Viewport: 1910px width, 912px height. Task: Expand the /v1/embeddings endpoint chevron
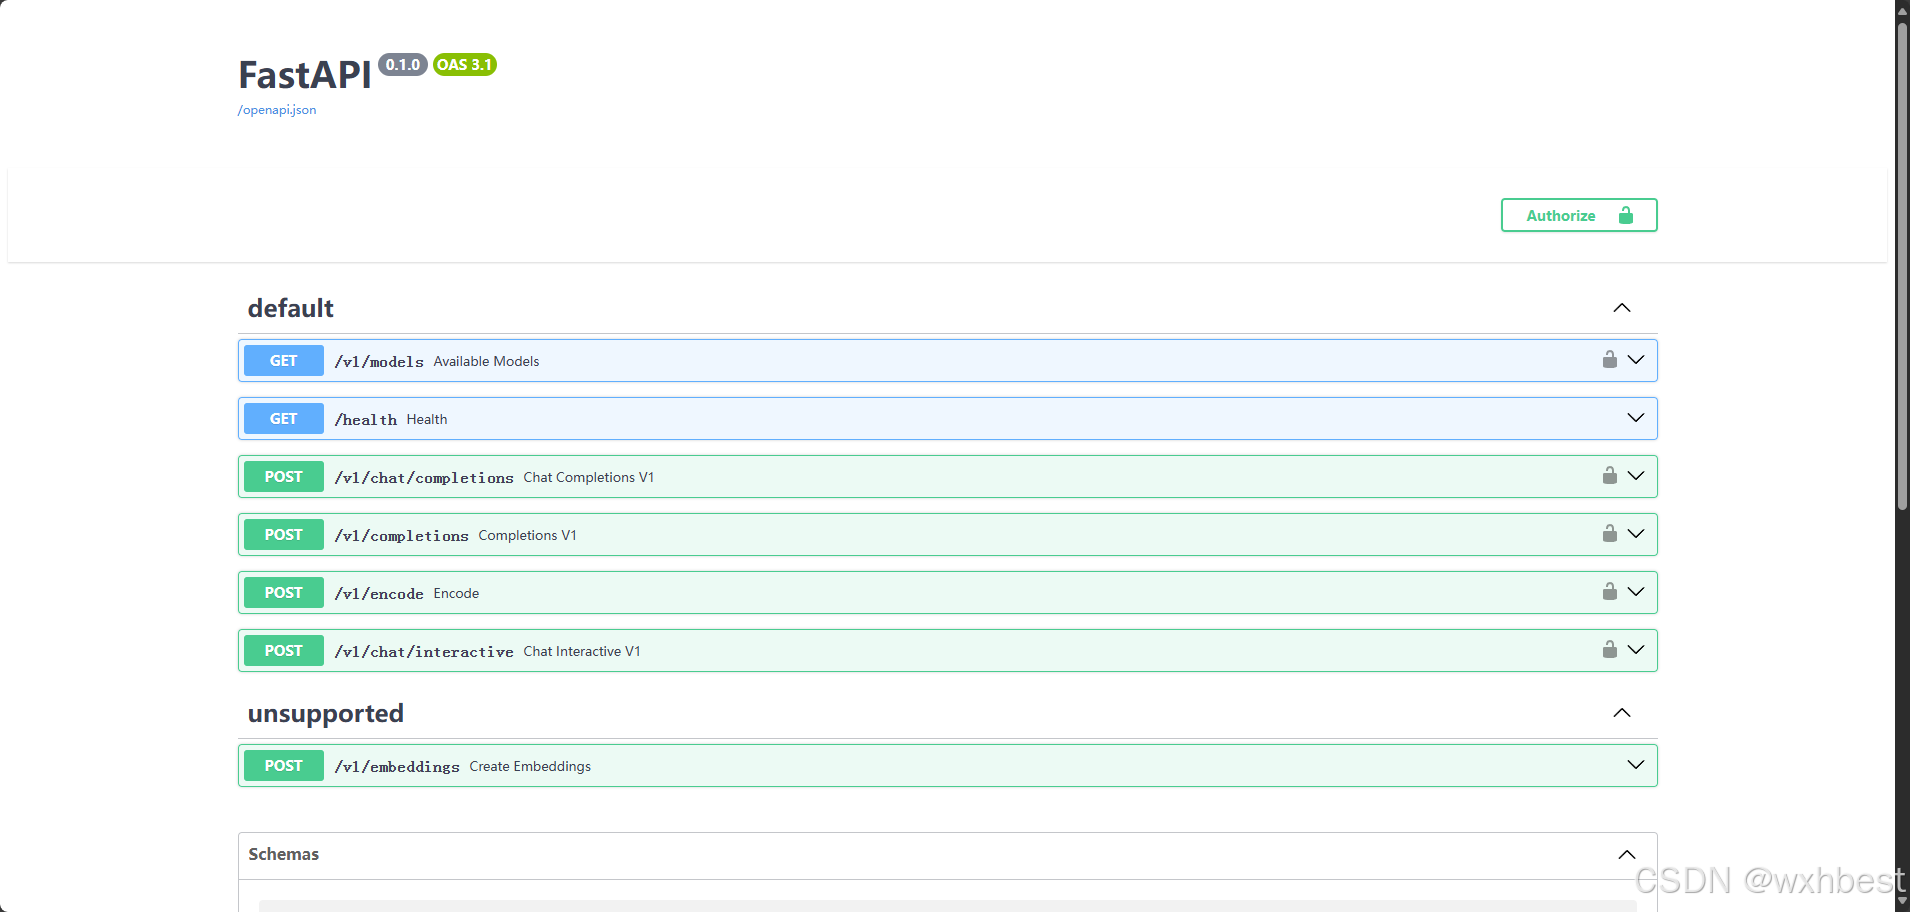point(1636,765)
